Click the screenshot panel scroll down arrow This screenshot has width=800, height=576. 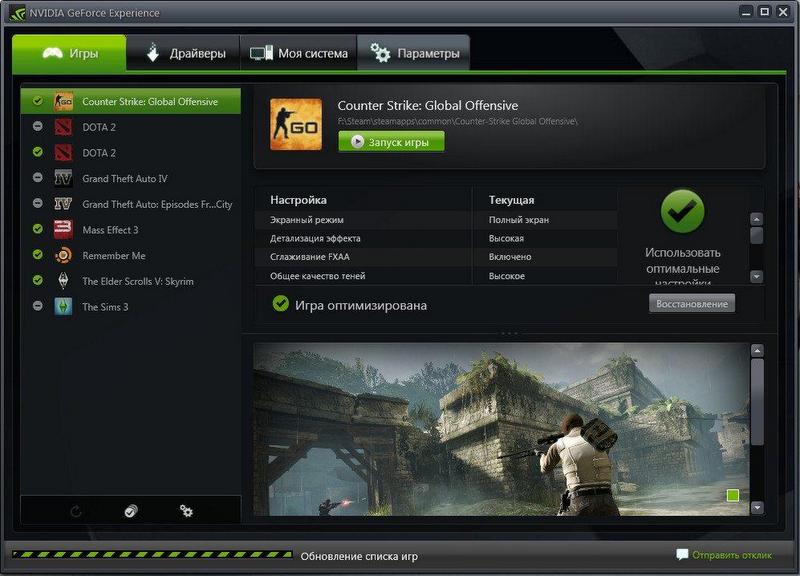click(x=757, y=508)
